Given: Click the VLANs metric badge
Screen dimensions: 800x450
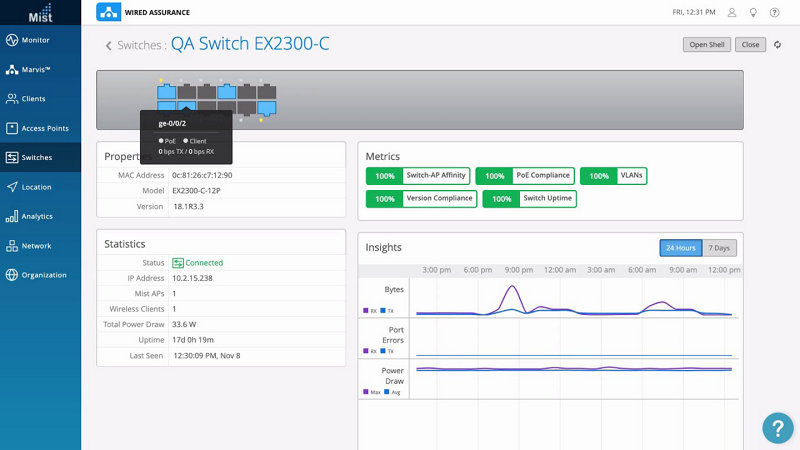Looking at the screenshot, I should tap(613, 176).
